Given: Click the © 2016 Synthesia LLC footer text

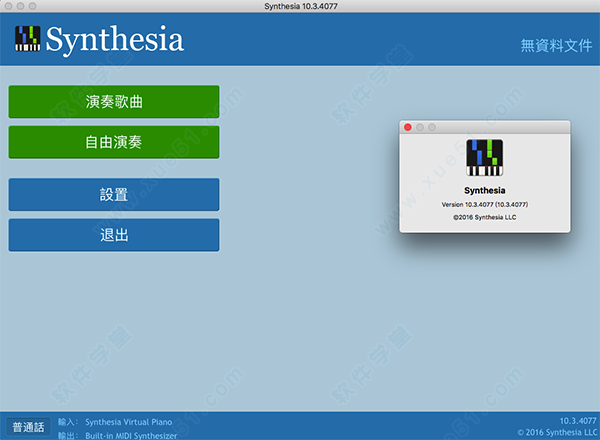Looking at the screenshot, I should 557,432.
